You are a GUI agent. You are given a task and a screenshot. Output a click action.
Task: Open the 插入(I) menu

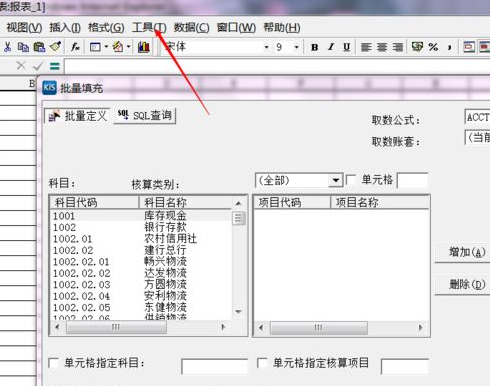pos(65,28)
